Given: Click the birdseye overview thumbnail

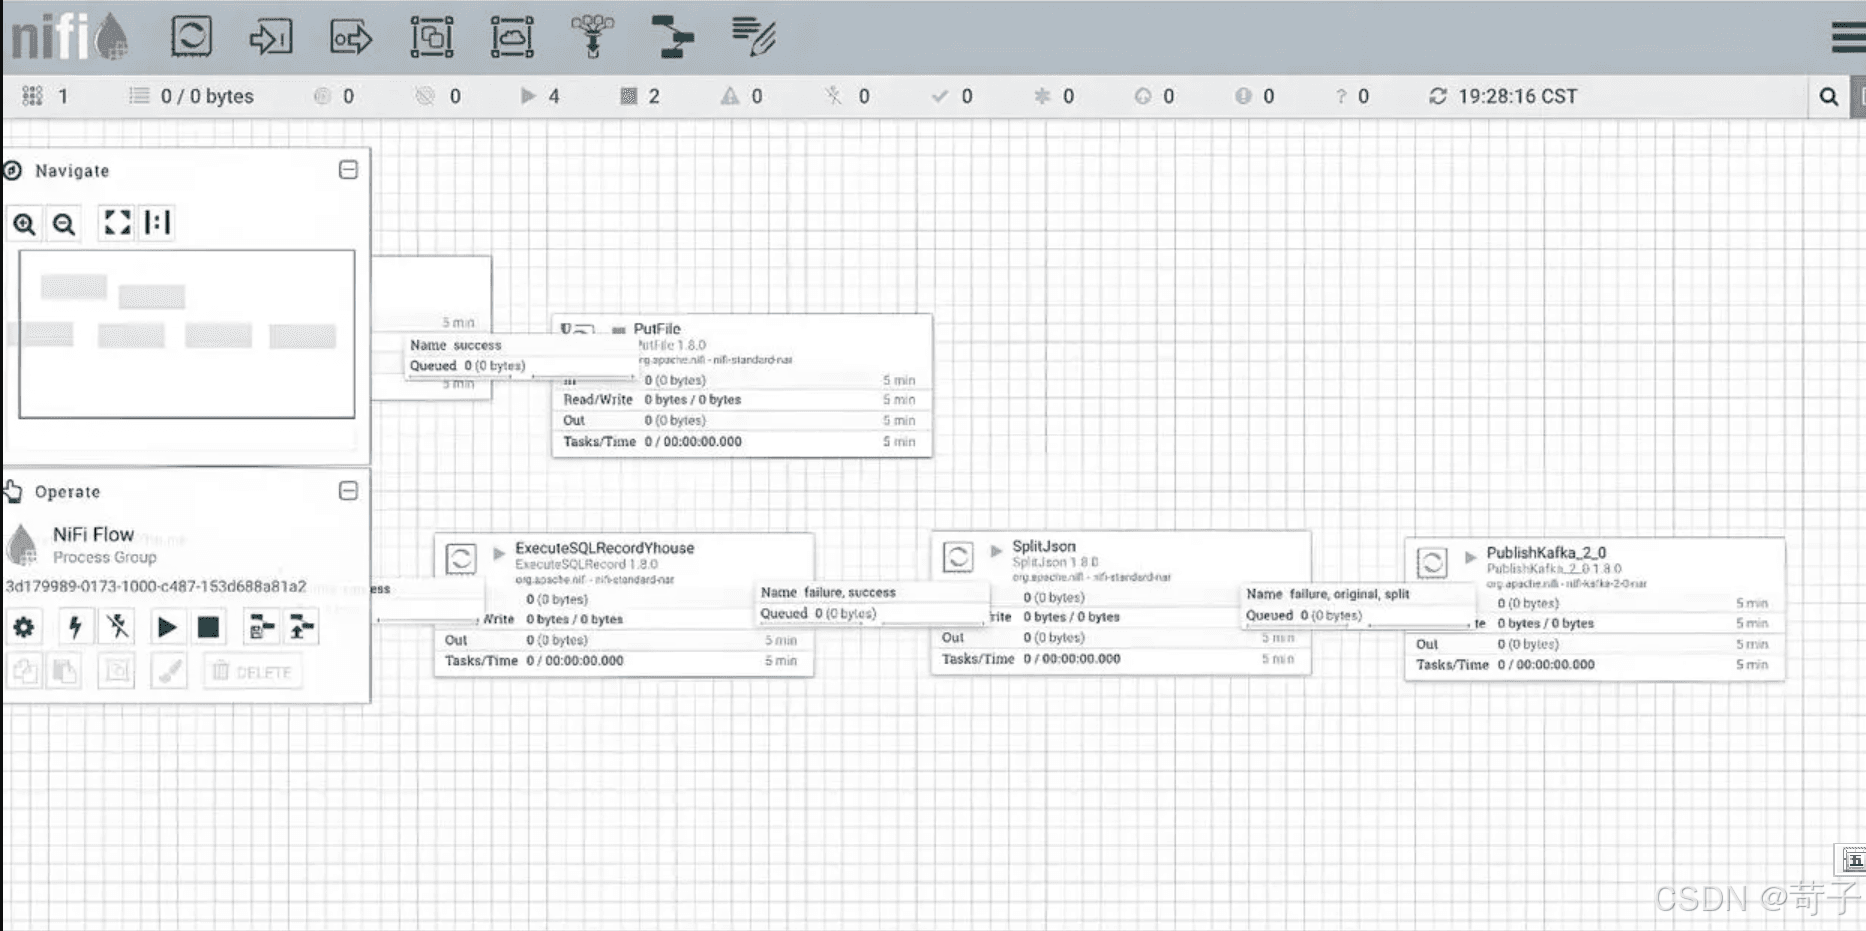Looking at the screenshot, I should pos(187,334).
